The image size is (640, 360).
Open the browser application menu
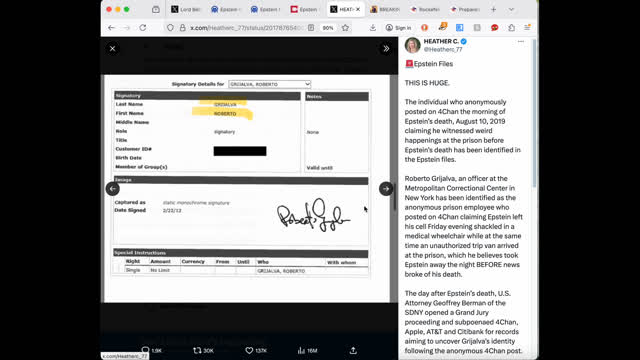pos(527,28)
